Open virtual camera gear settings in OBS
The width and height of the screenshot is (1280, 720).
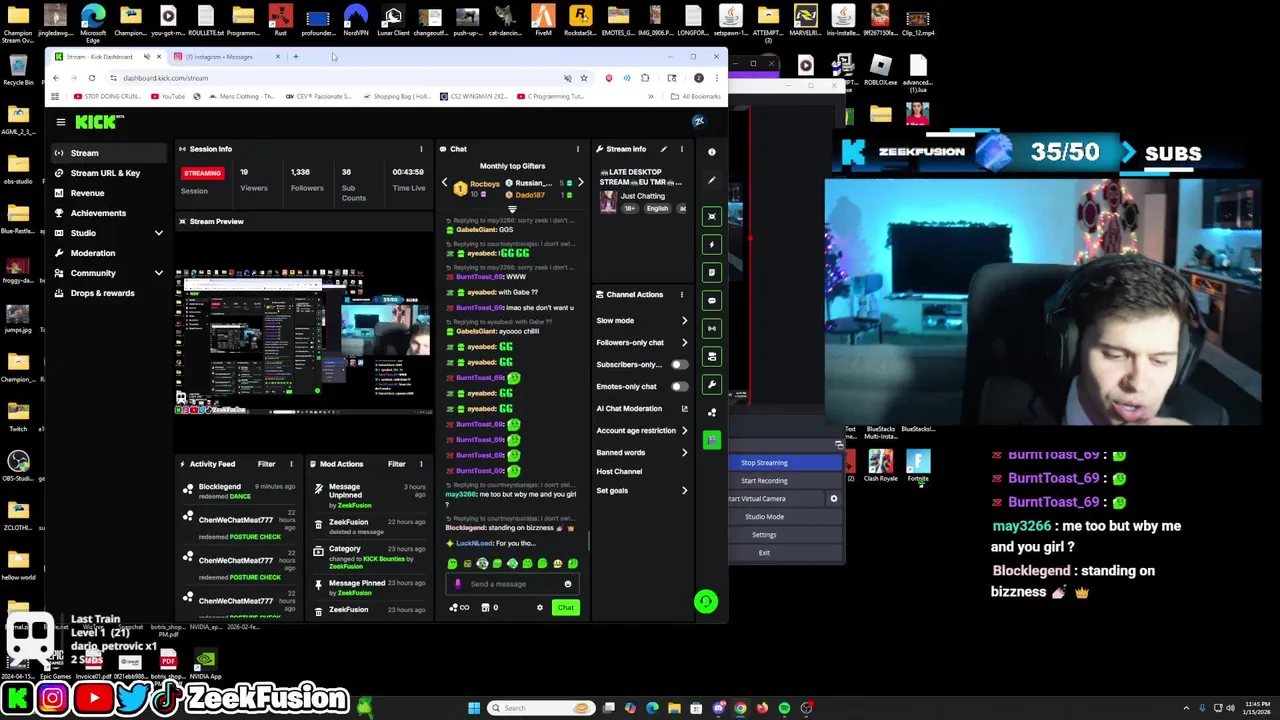tap(834, 499)
